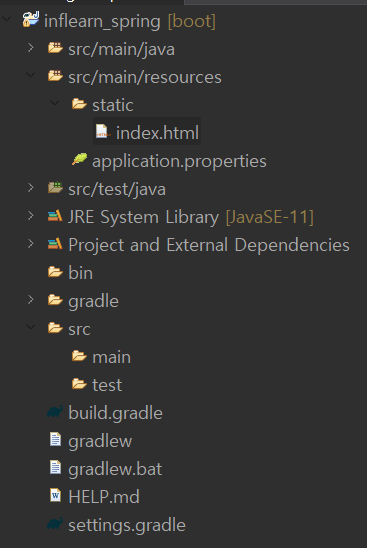The width and height of the screenshot is (367, 548).
Task: Select the build.gradle file name
Action: 115,414
